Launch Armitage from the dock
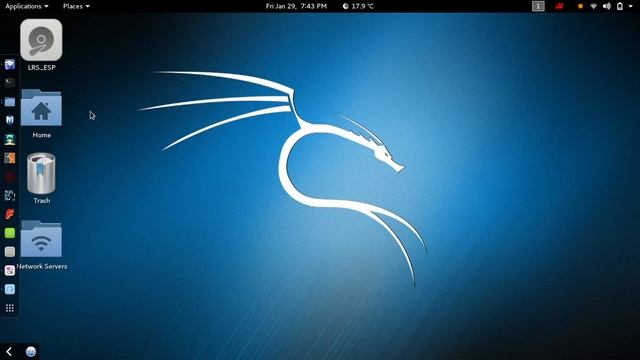640x360 pixels. tap(10, 139)
